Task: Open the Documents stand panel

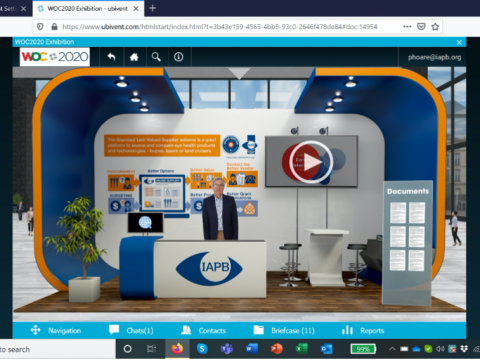Action: coord(408,242)
